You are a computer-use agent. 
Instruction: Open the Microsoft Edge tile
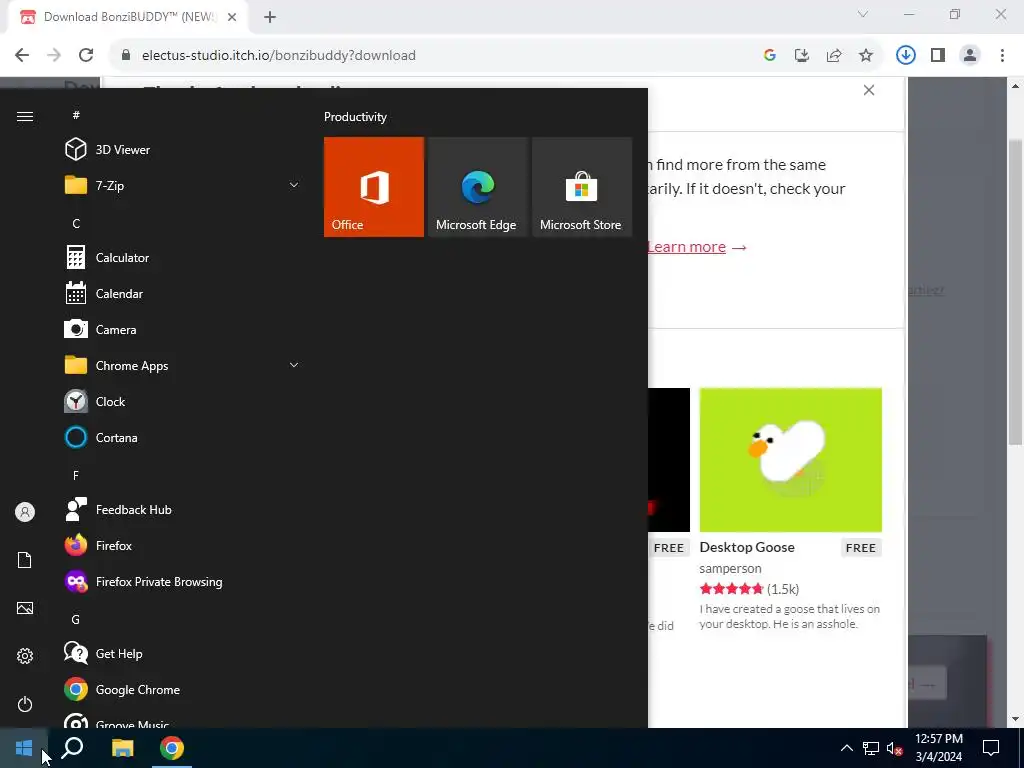point(477,187)
